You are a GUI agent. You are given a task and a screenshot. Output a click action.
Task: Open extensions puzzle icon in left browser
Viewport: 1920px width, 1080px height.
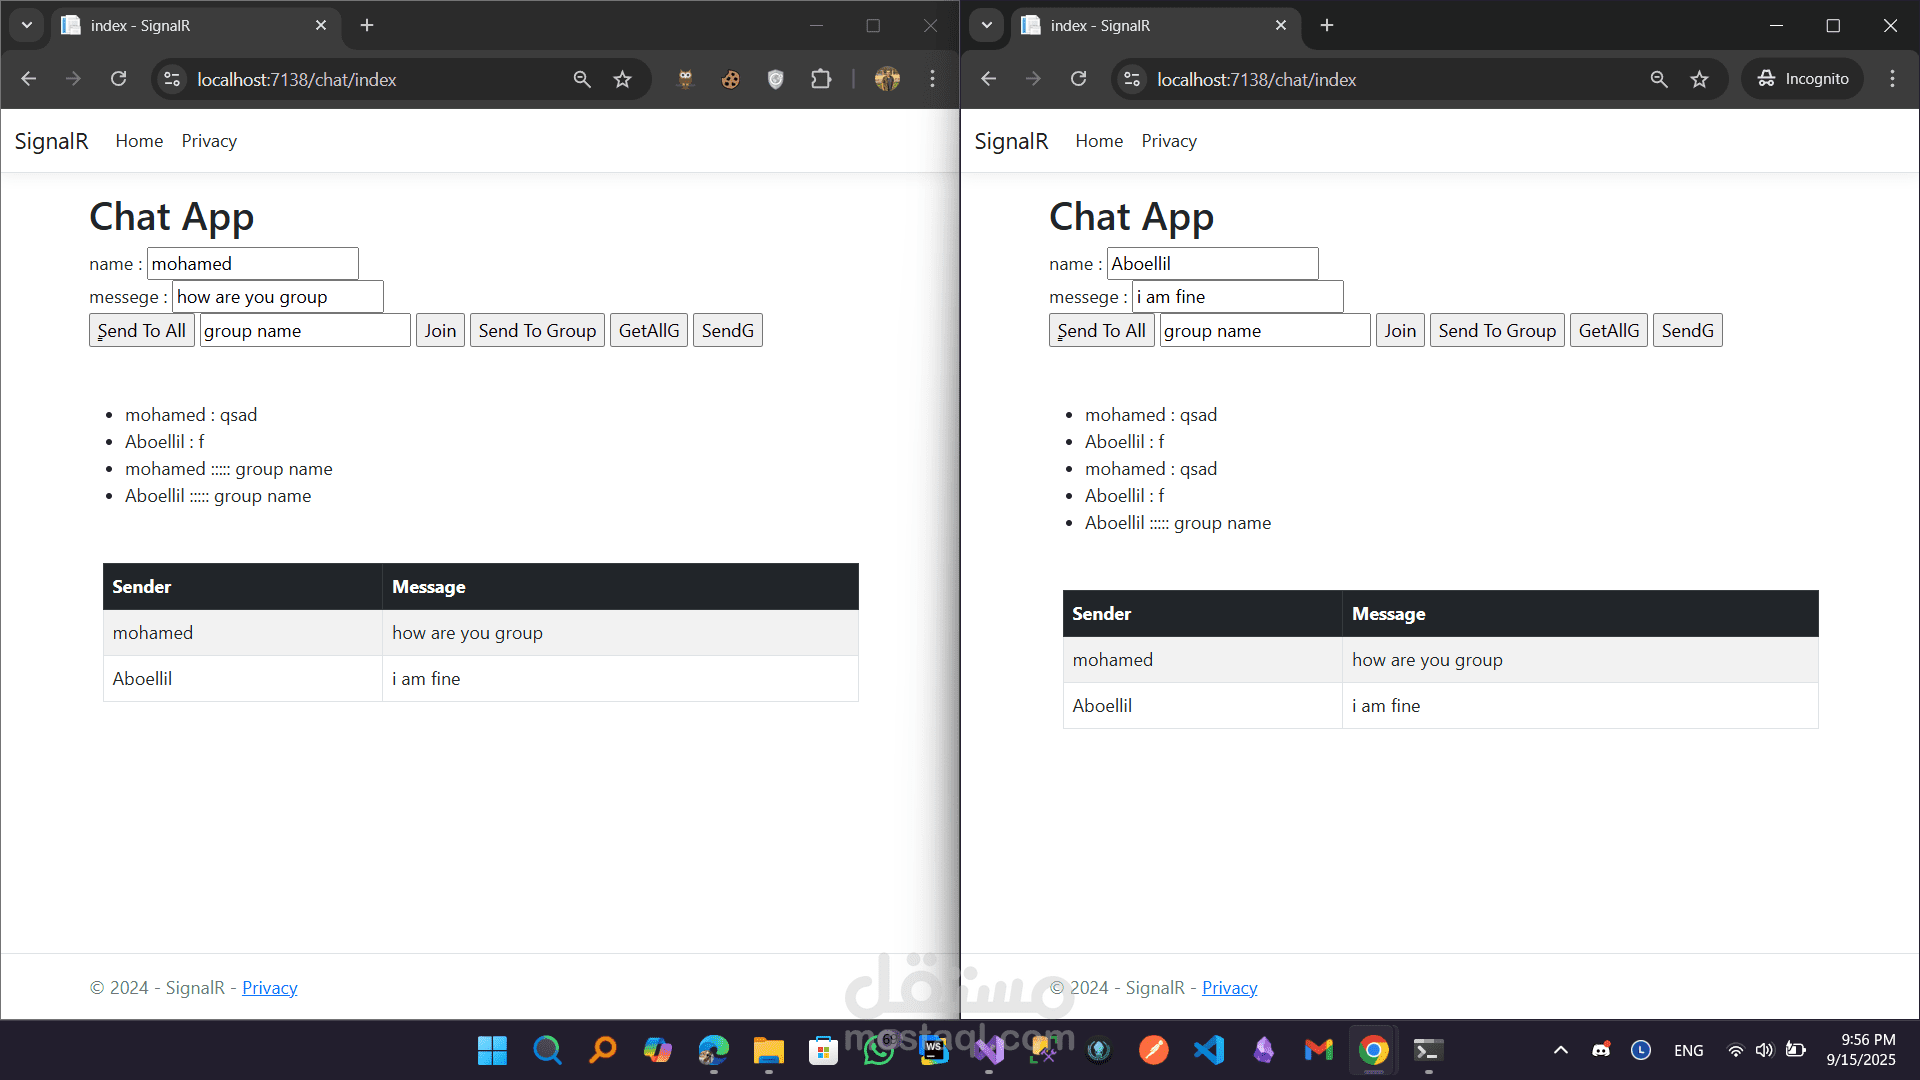click(821, 79)
